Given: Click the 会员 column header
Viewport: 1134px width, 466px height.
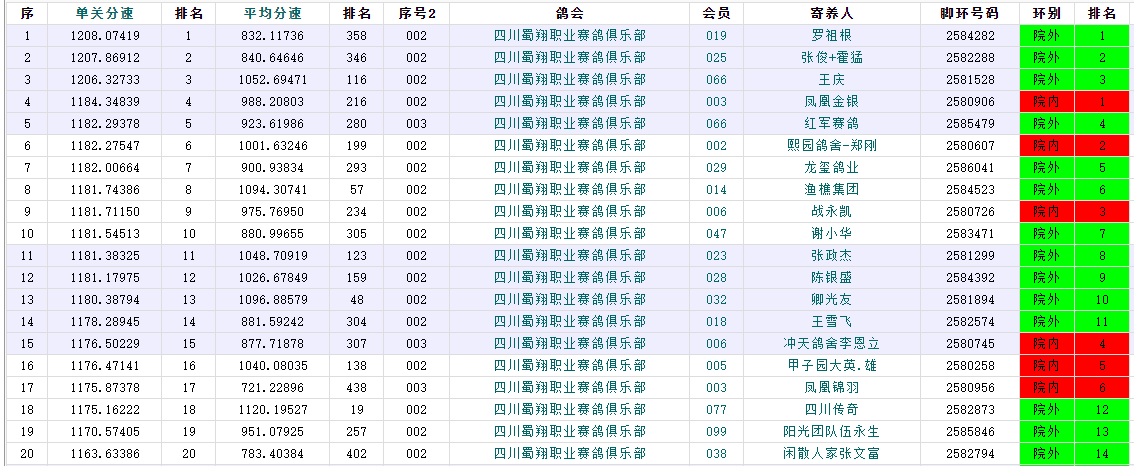Looking at the screenshot, I should click(x=716, y=13).
